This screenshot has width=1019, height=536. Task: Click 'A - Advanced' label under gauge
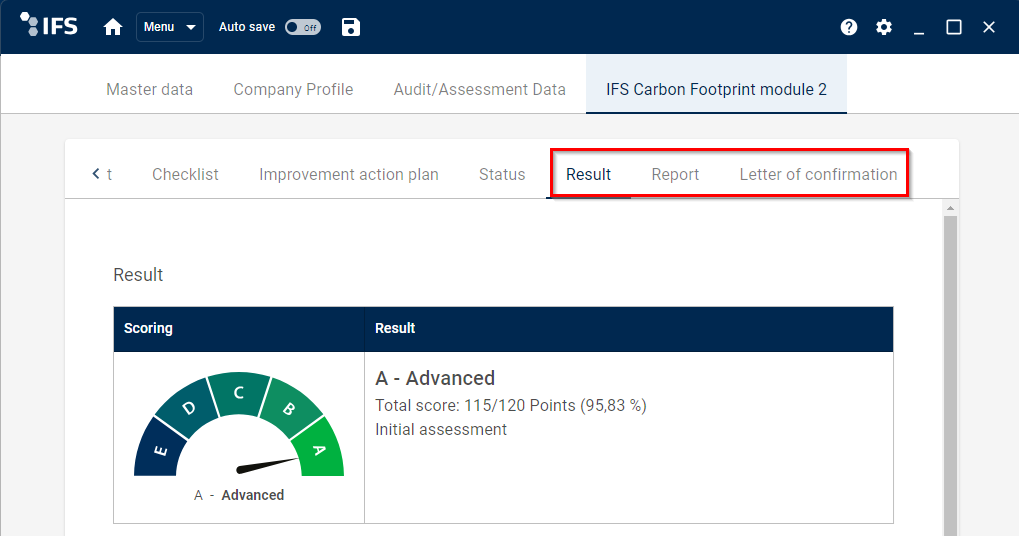point(239,495)
